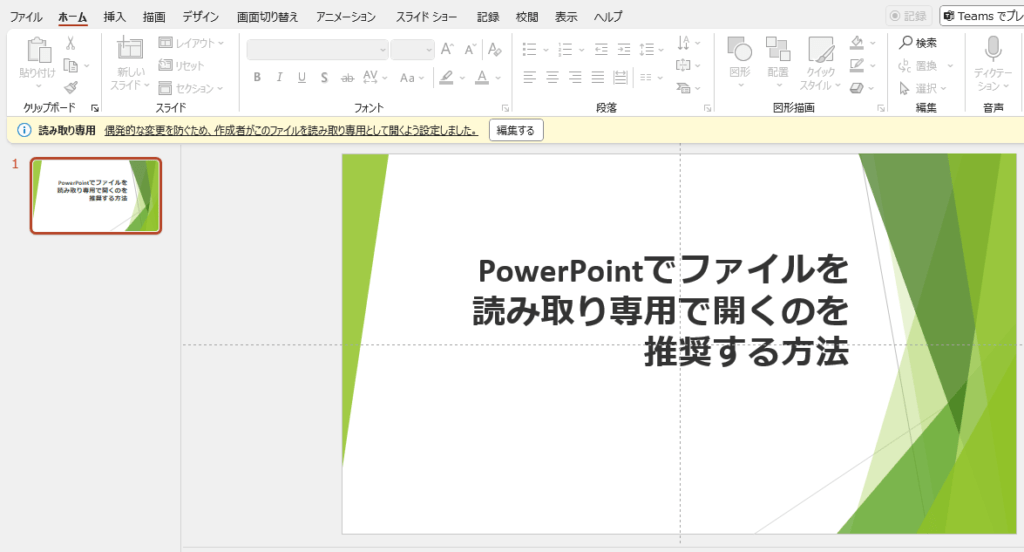
Task: Click the Dictation microphone icon
Action: tap(993, 50)
